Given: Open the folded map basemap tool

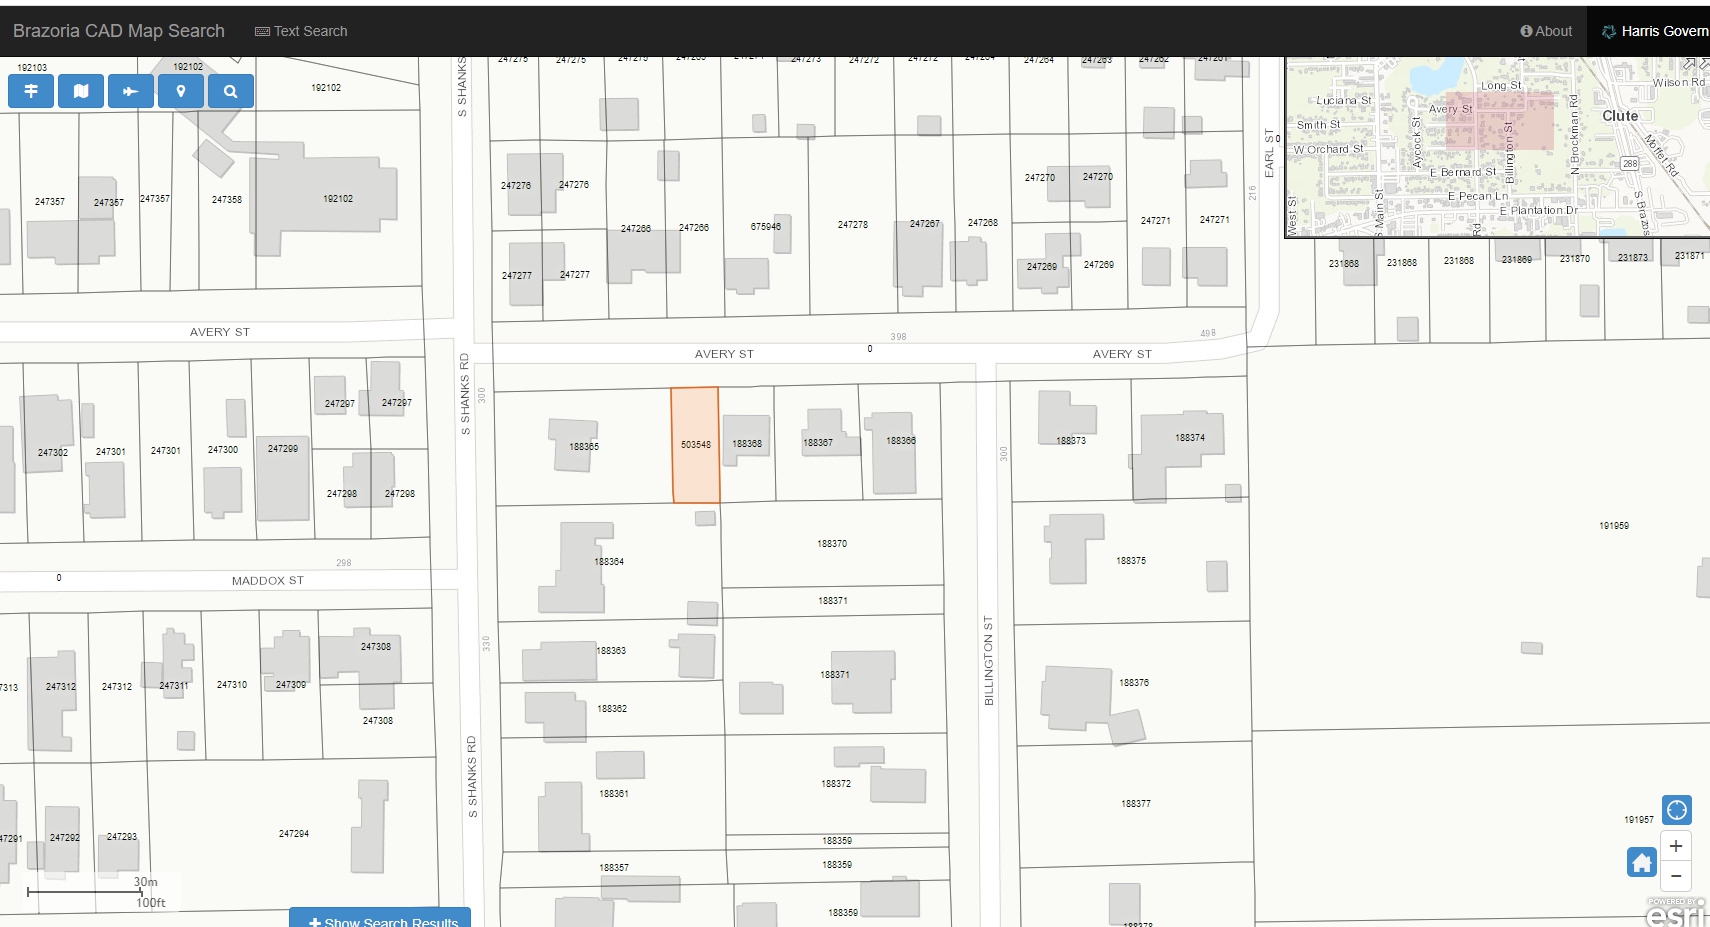Looking at the screenshot, I should tap(81, 91).
